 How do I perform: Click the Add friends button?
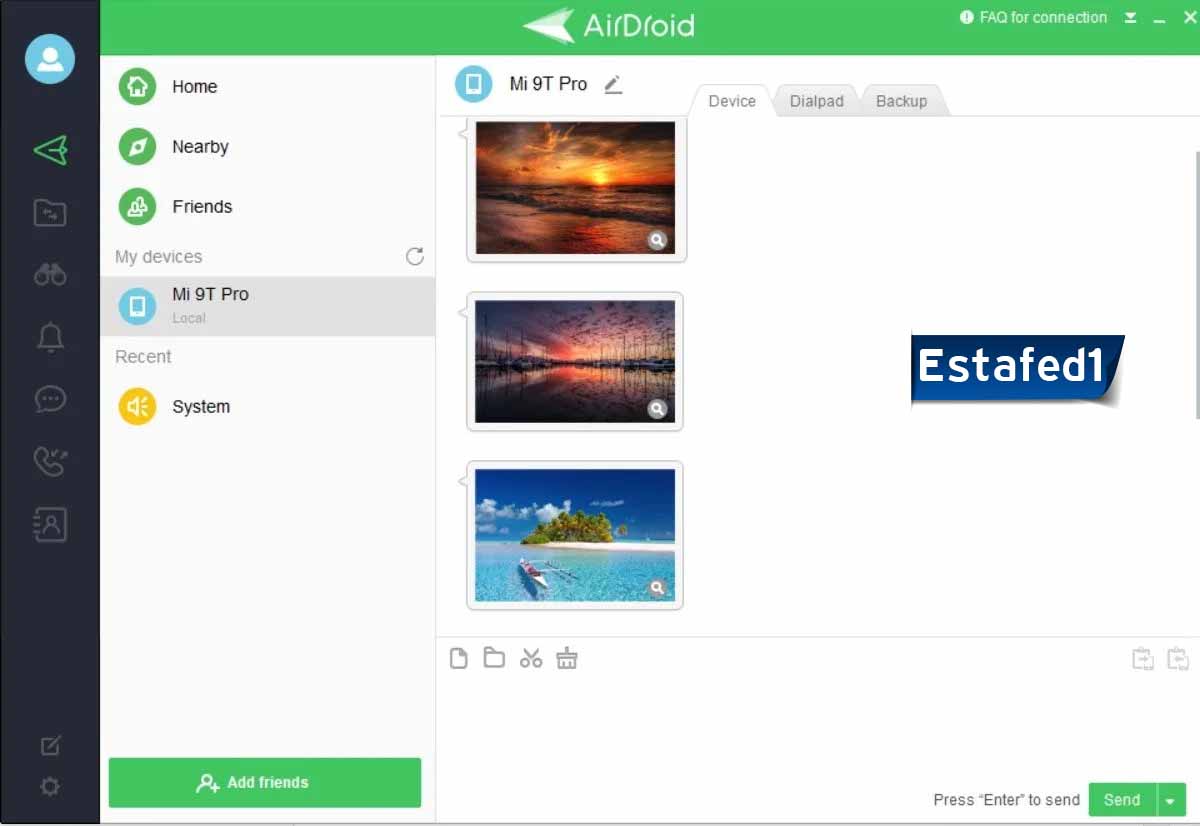click(265, 782)
